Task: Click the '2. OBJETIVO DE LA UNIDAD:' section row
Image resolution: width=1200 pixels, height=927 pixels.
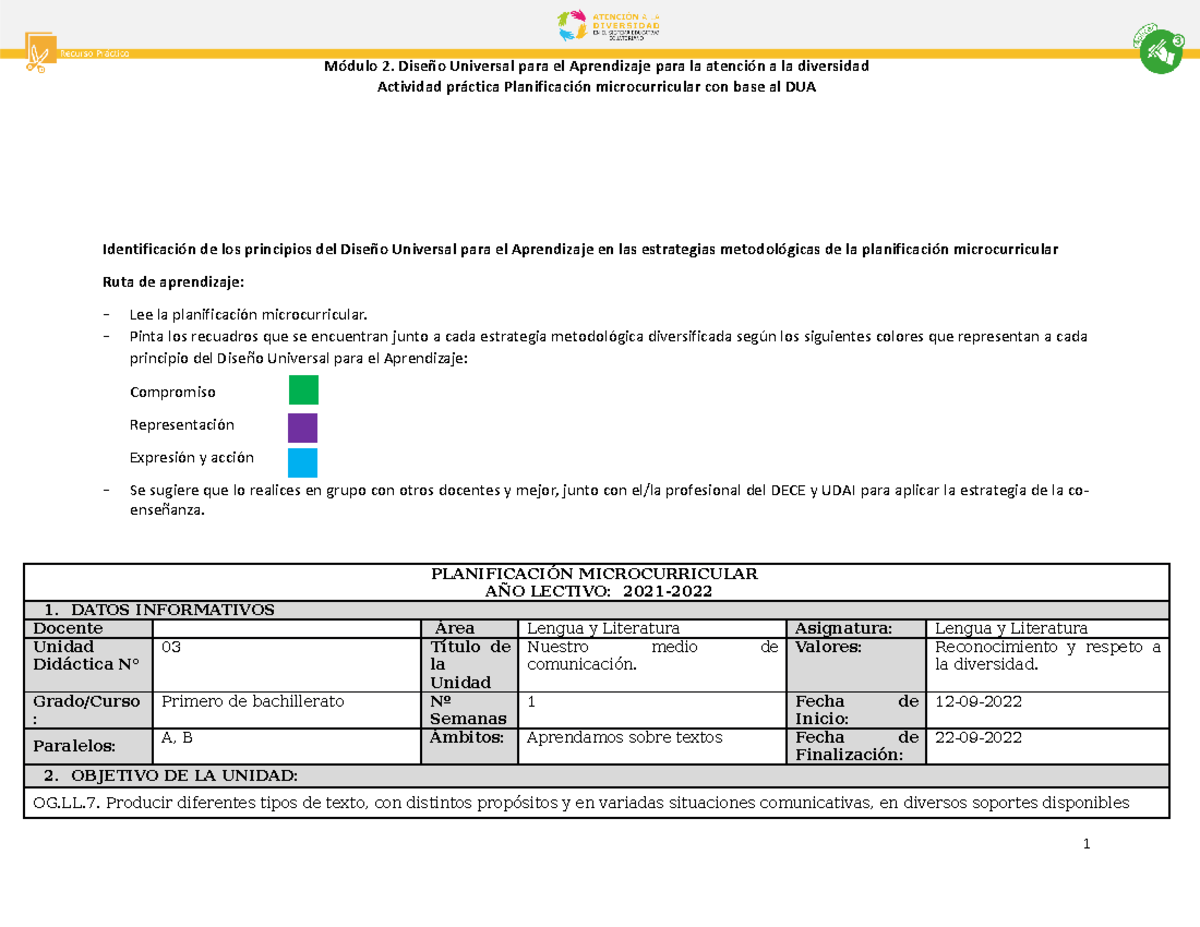Action: coord(596,777)
